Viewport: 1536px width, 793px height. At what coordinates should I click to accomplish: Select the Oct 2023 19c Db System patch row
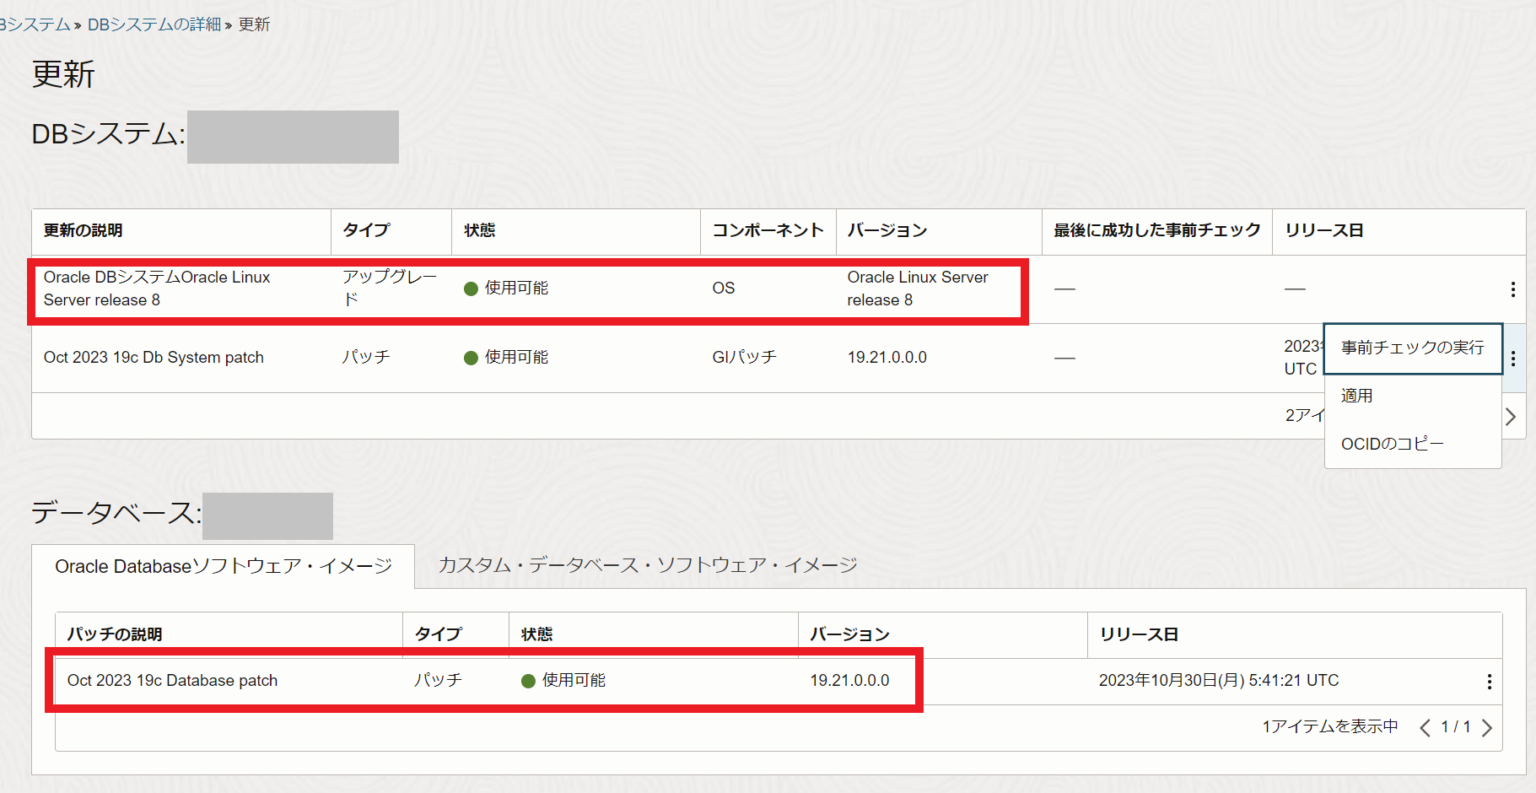(x=152, y=357)
